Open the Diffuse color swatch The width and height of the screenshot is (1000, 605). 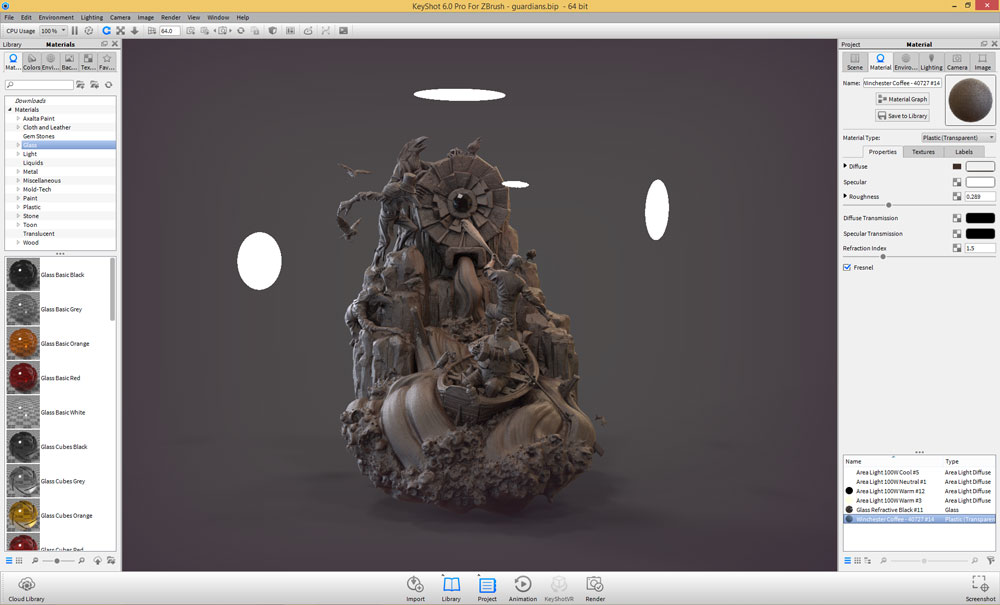coord(980,166)
